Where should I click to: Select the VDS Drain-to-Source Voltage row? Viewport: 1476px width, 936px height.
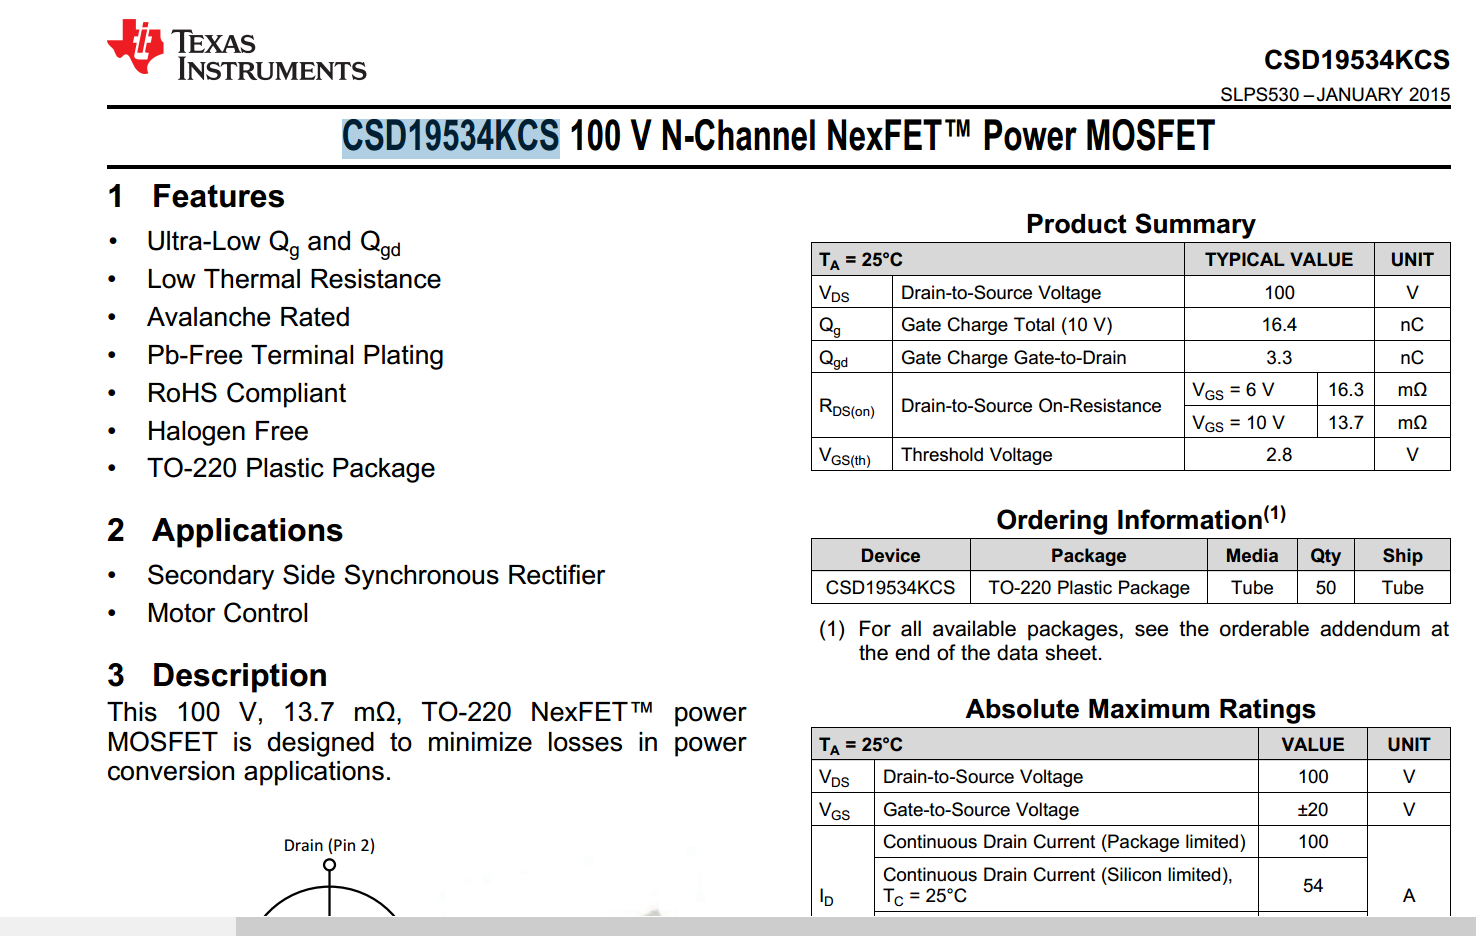1000,292
